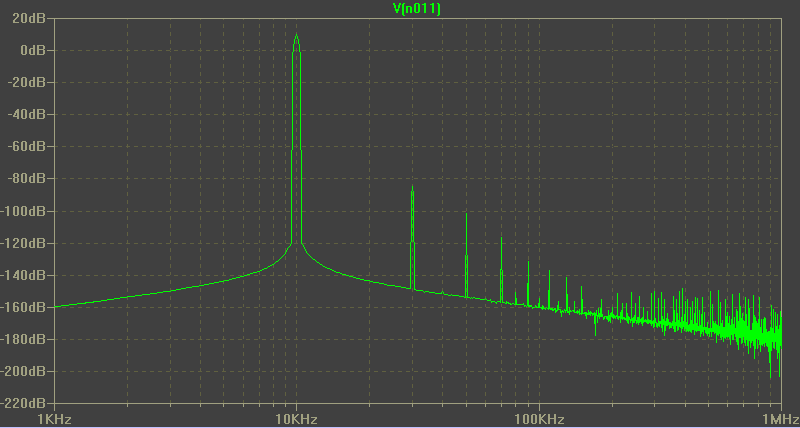Click the -60dB axis label
This screenshot has height=428, width=800.
[x=26, y=147]
